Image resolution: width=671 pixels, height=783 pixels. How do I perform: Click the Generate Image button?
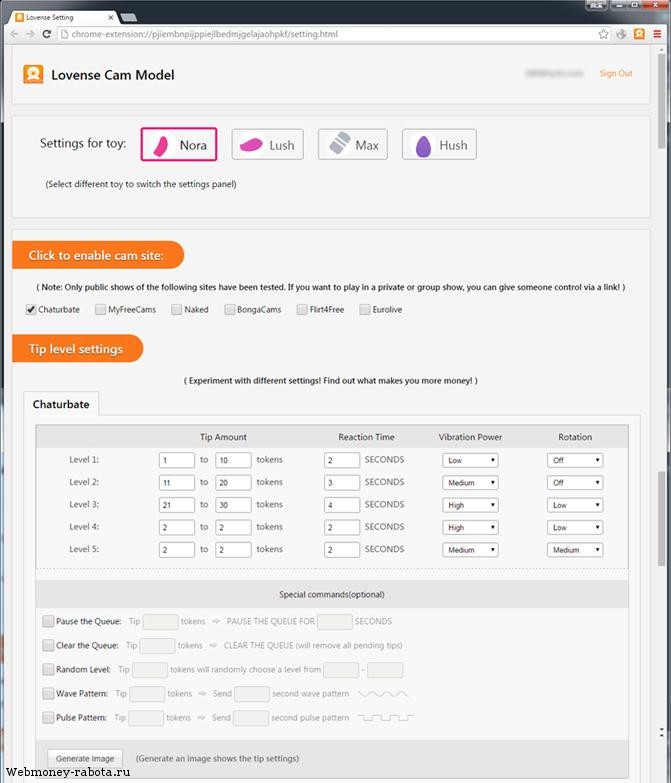[85, 758]
